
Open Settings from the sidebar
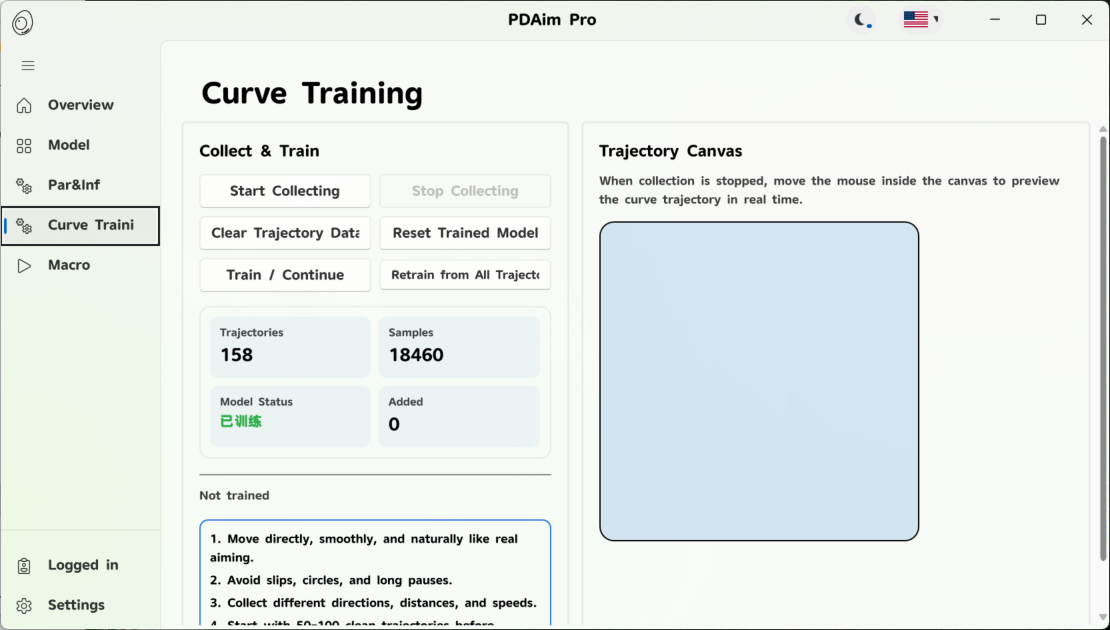pyautogui.click(x=81, y=605)
